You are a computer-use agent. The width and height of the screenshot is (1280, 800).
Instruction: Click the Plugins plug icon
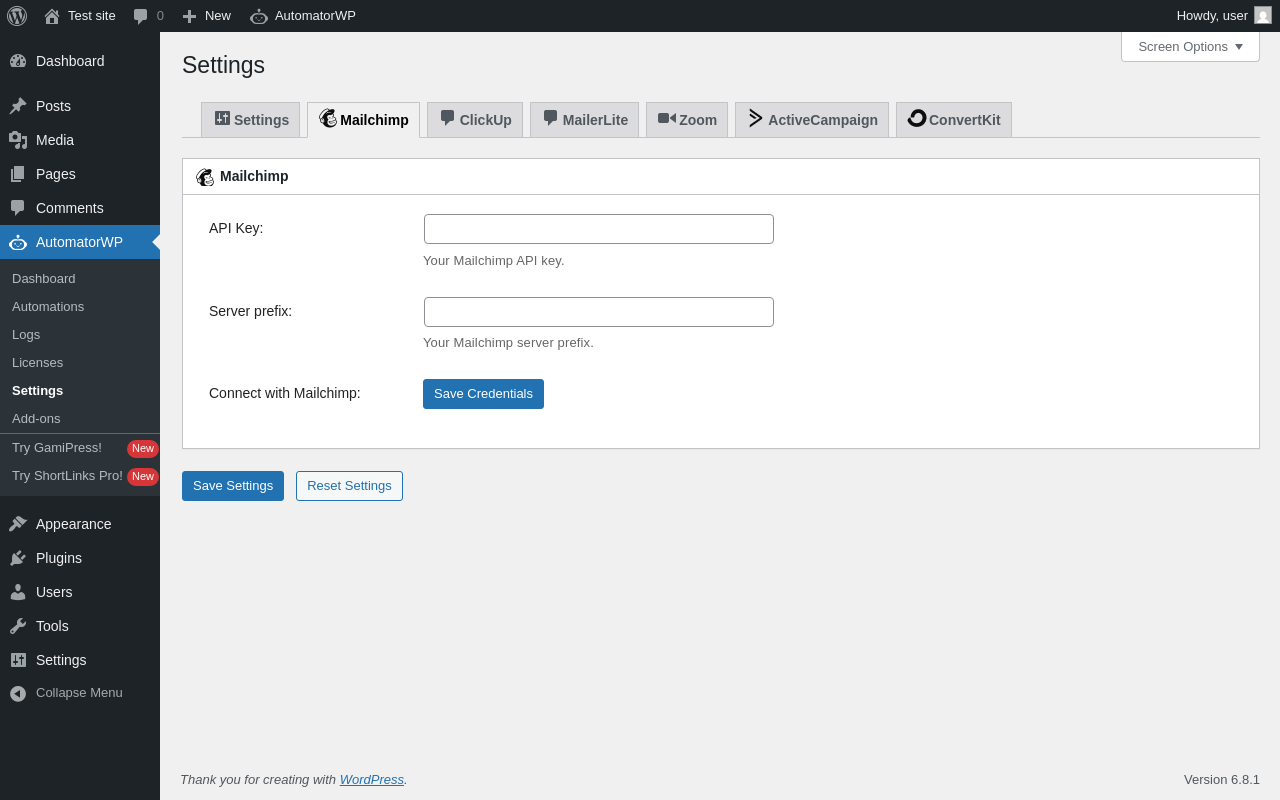[18, 558]
